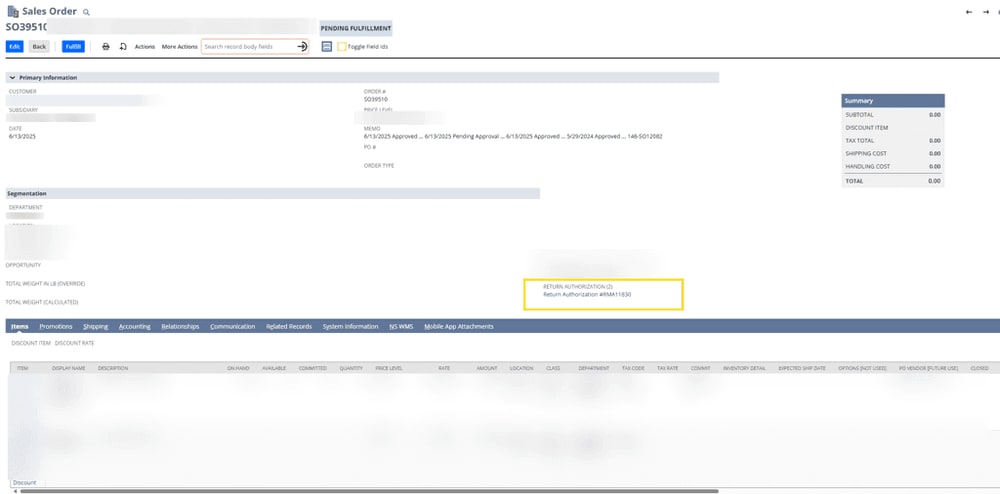Click the DESCRIPTION column header
1000x494 pixels.
(113, 368)
